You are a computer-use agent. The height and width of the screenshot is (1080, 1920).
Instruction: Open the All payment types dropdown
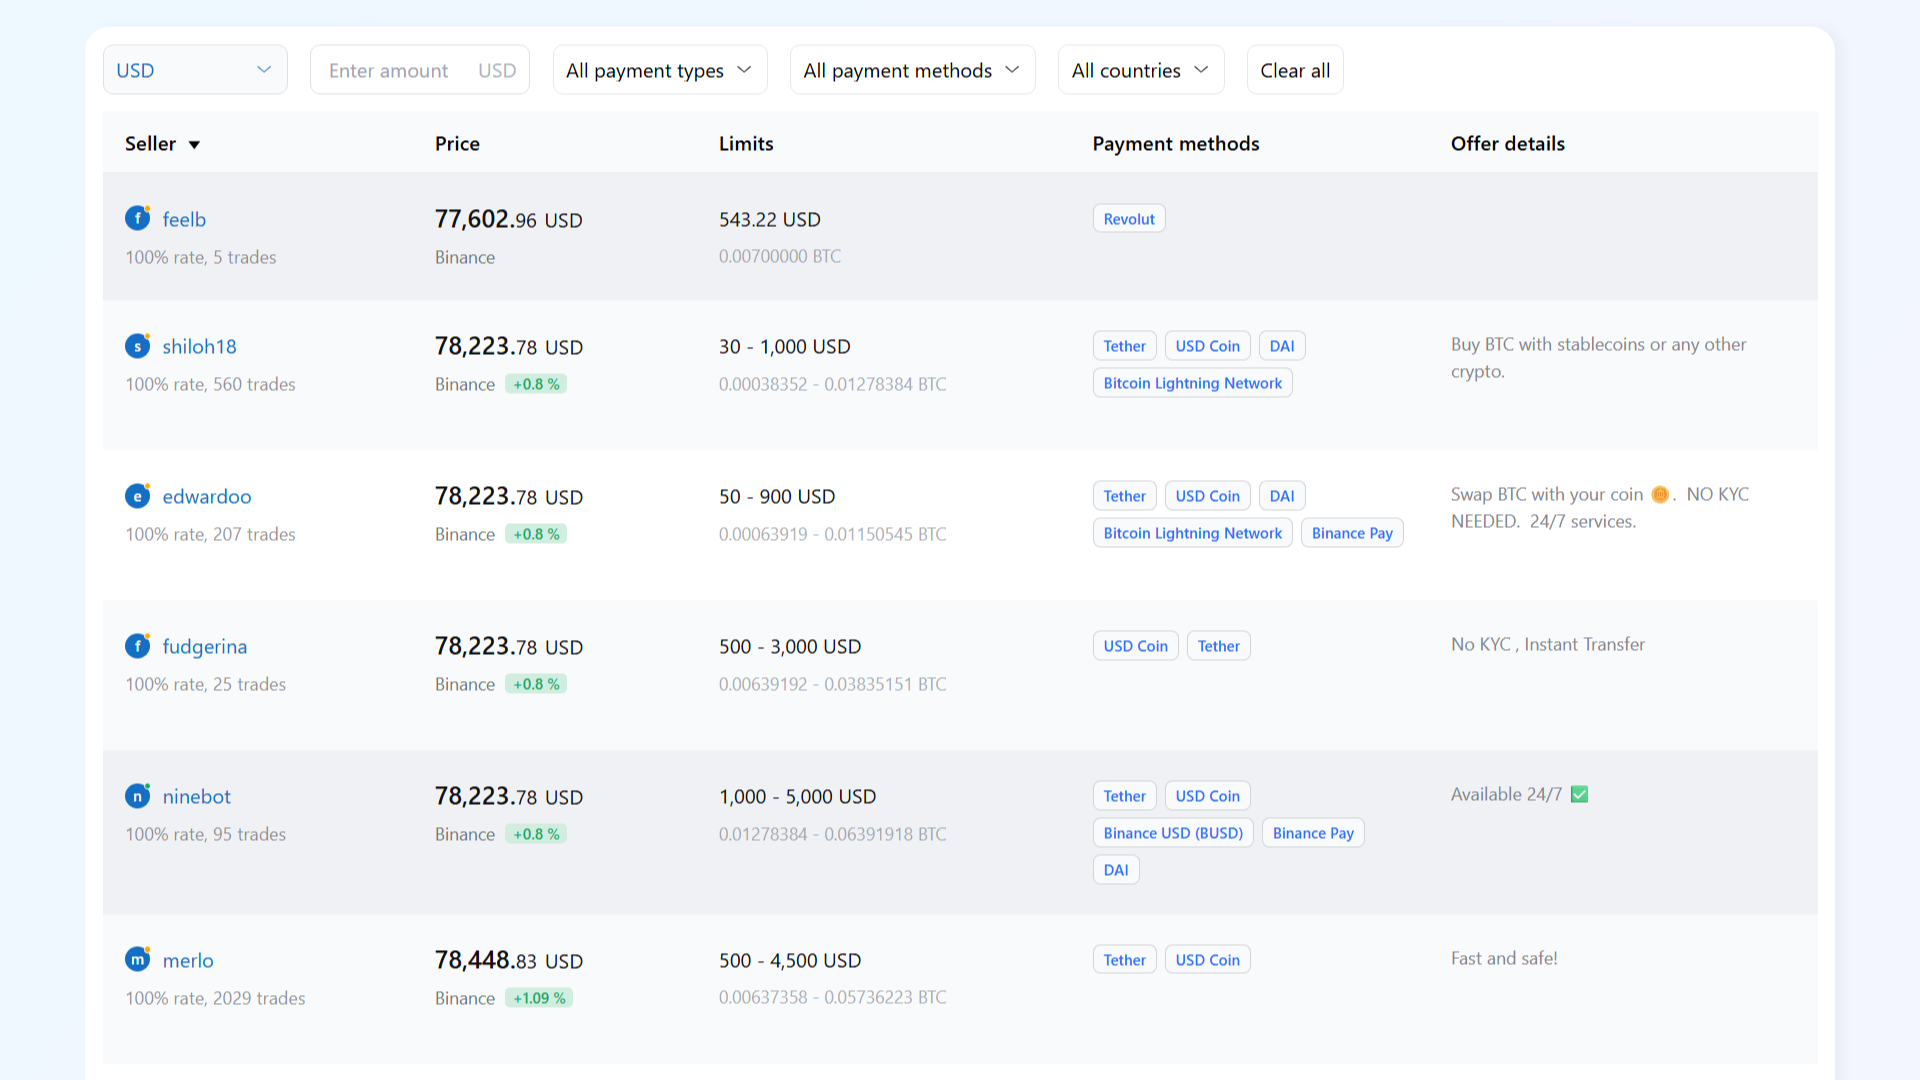[x=659, y=69]
